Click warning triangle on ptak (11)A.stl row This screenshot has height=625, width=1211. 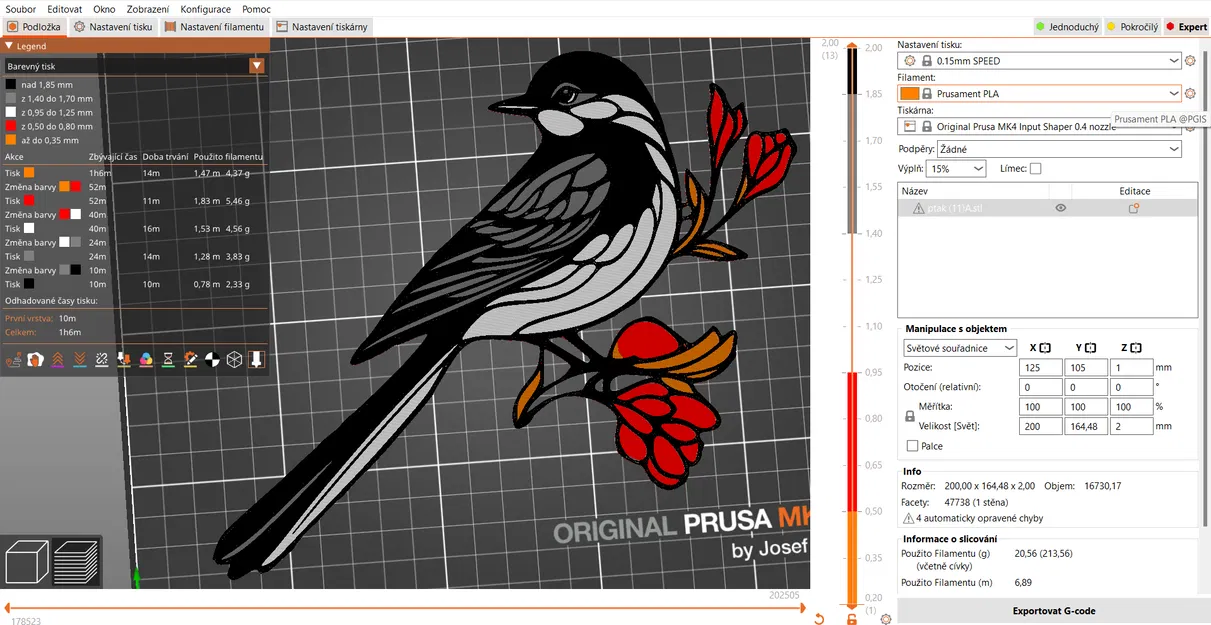[x=918, y=208]
